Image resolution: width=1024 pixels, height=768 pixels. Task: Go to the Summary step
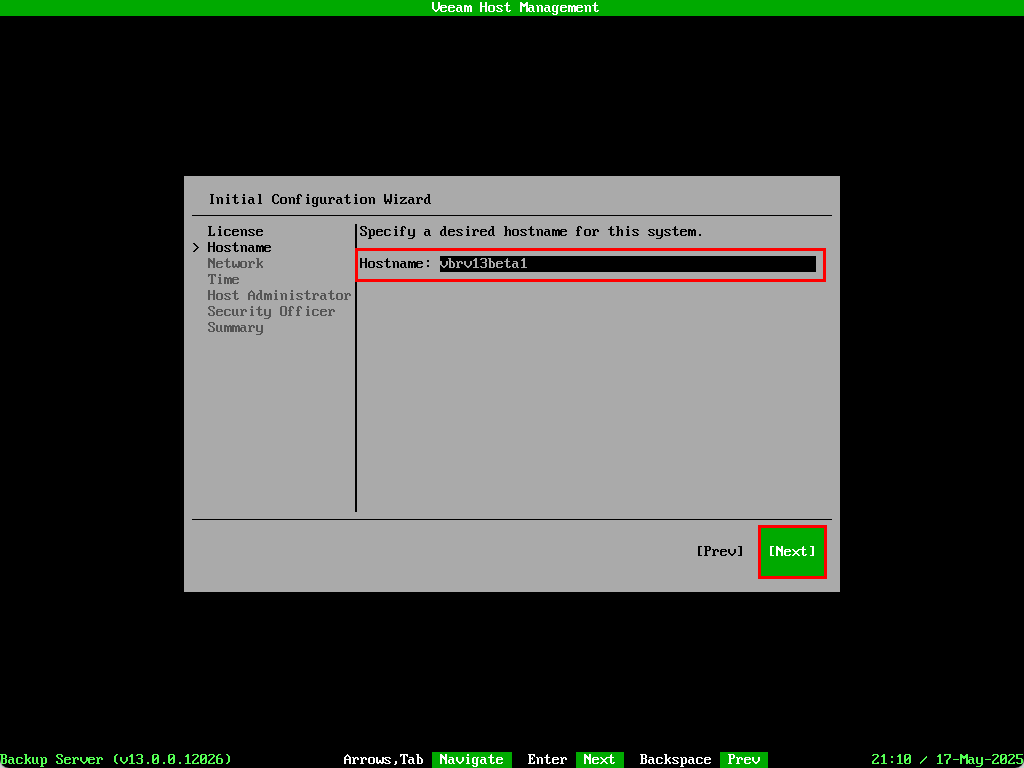pos(235,327)
